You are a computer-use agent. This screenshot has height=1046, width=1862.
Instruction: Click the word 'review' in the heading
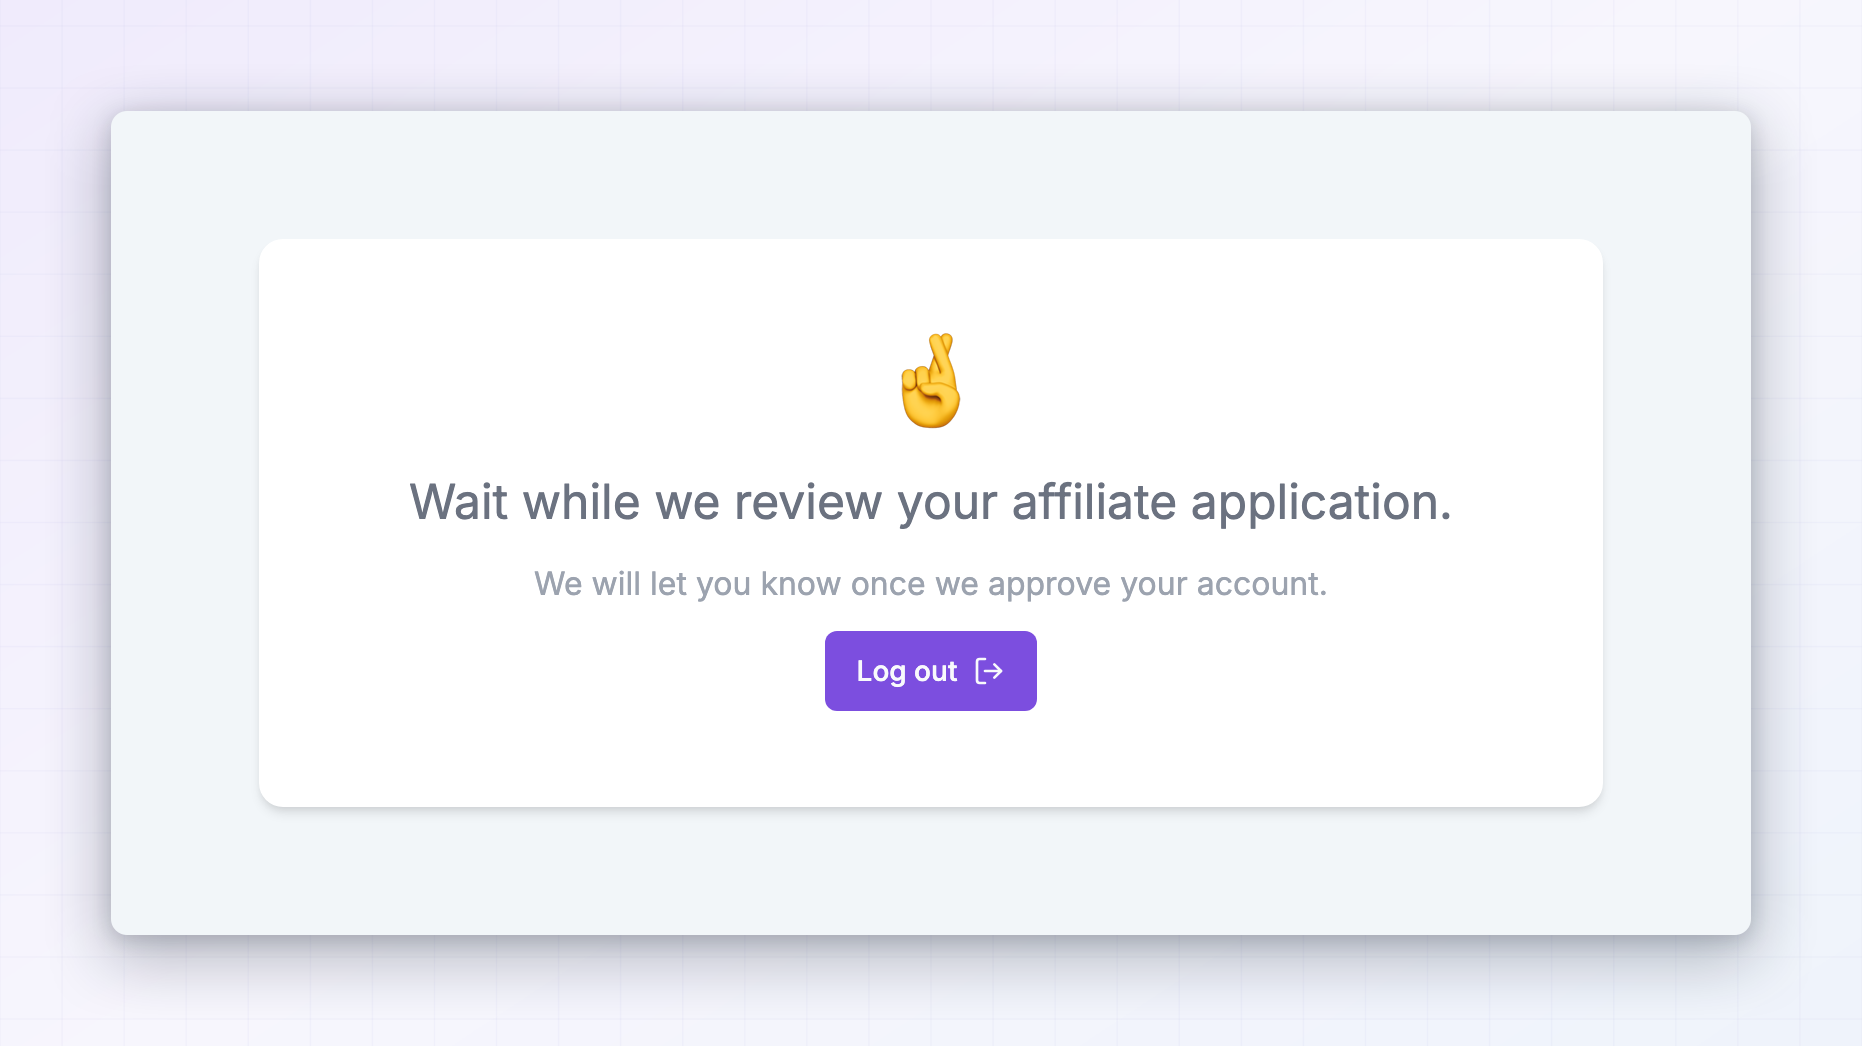[808, 503]
